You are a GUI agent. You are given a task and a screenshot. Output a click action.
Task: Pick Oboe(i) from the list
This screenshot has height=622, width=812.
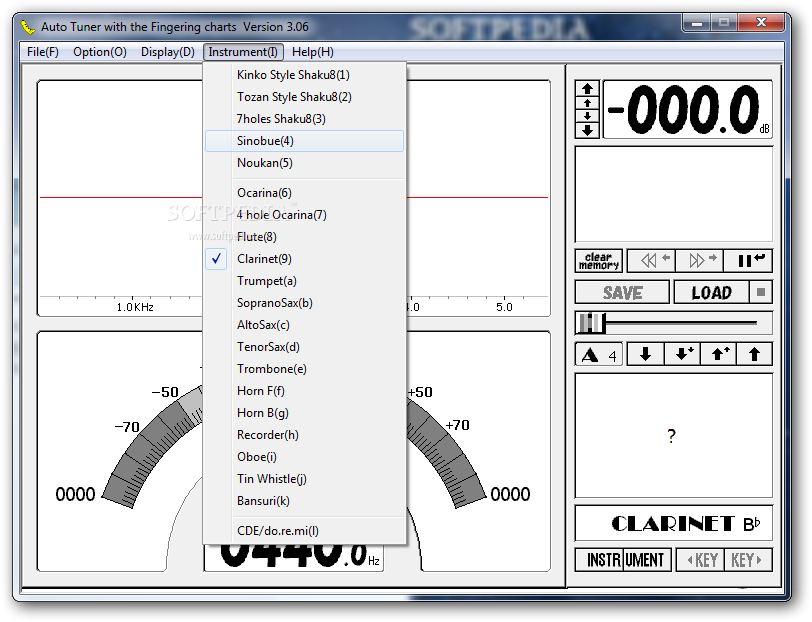tap(304, 457)
